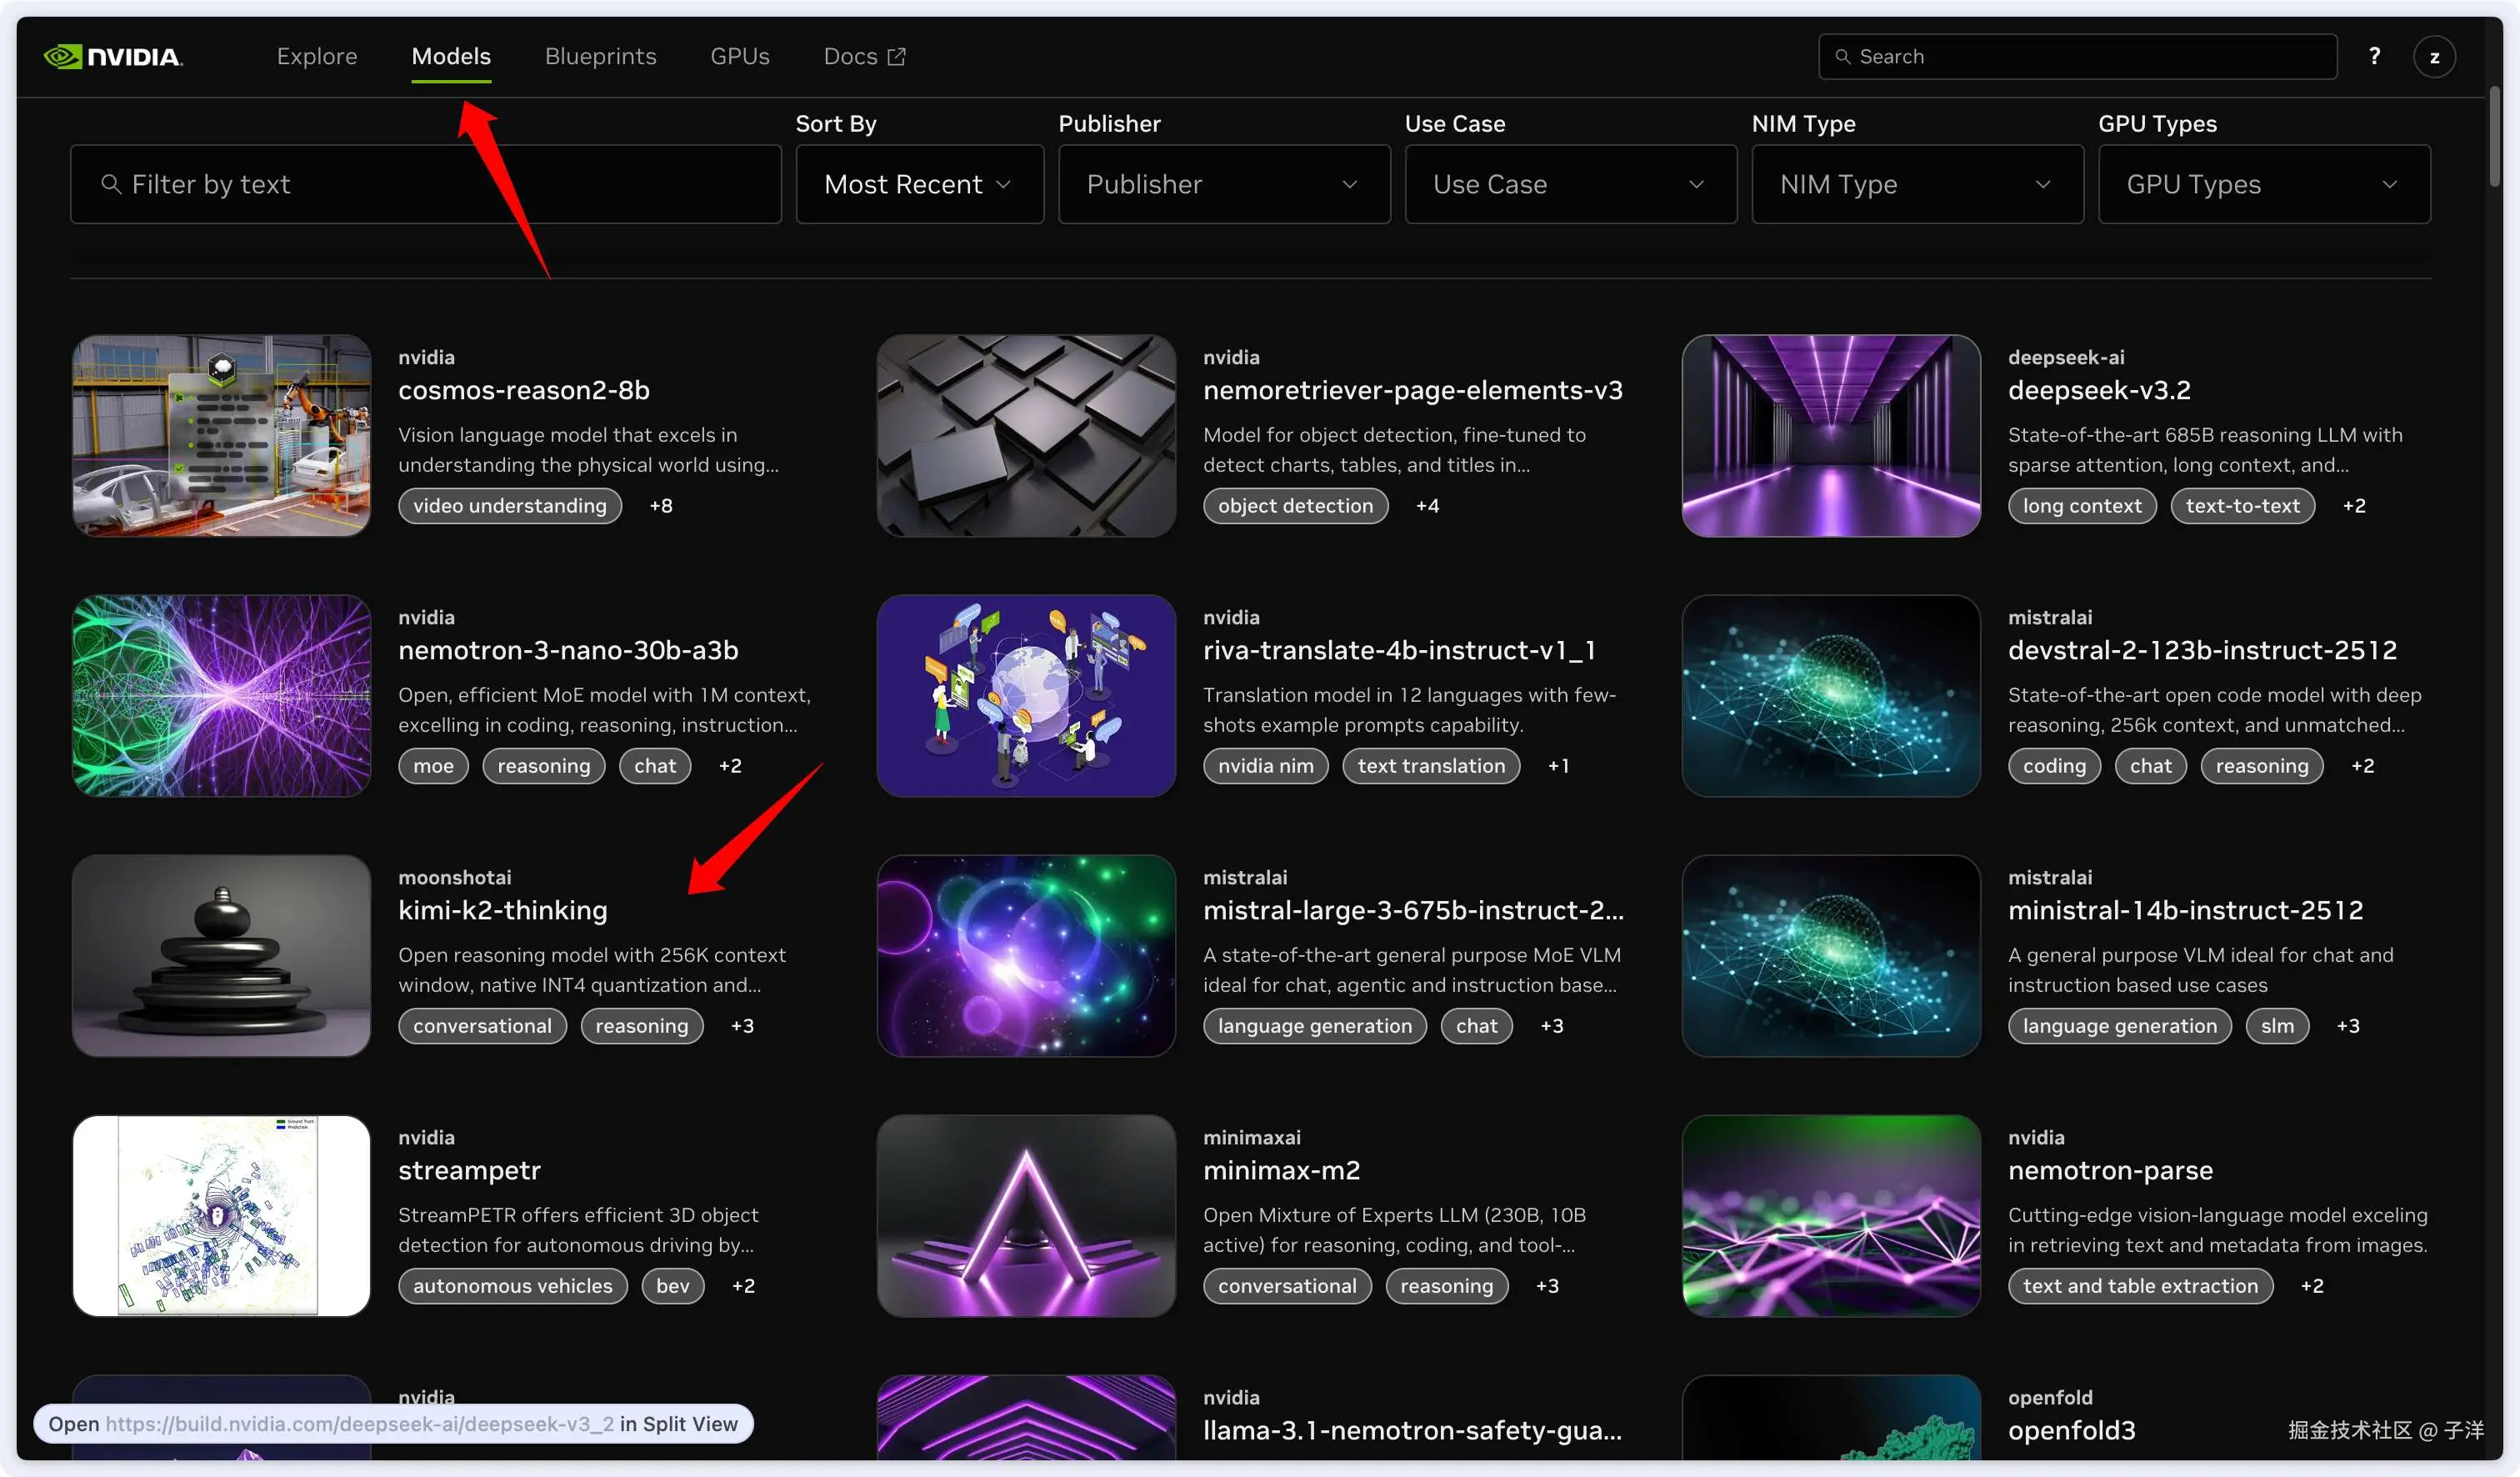Switch to the Explore tab
This screenshot has width=2520, height=1477.
316,57
